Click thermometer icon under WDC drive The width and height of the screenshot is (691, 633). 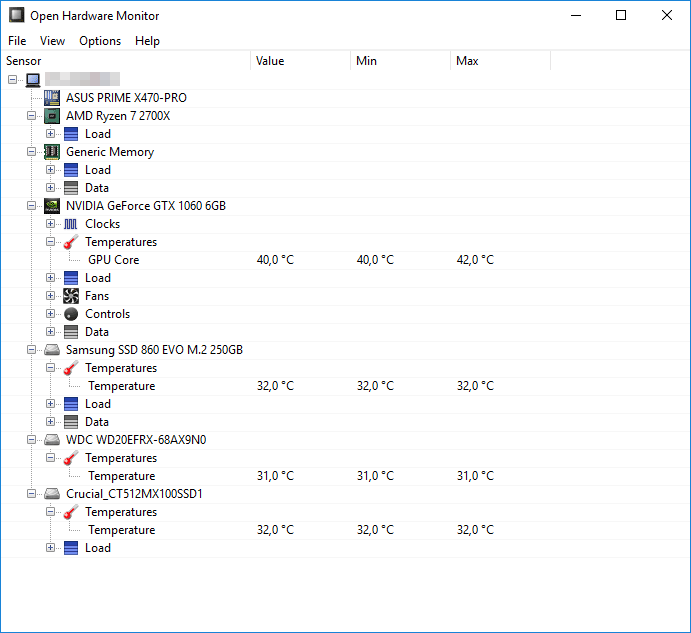click(71, 458)
